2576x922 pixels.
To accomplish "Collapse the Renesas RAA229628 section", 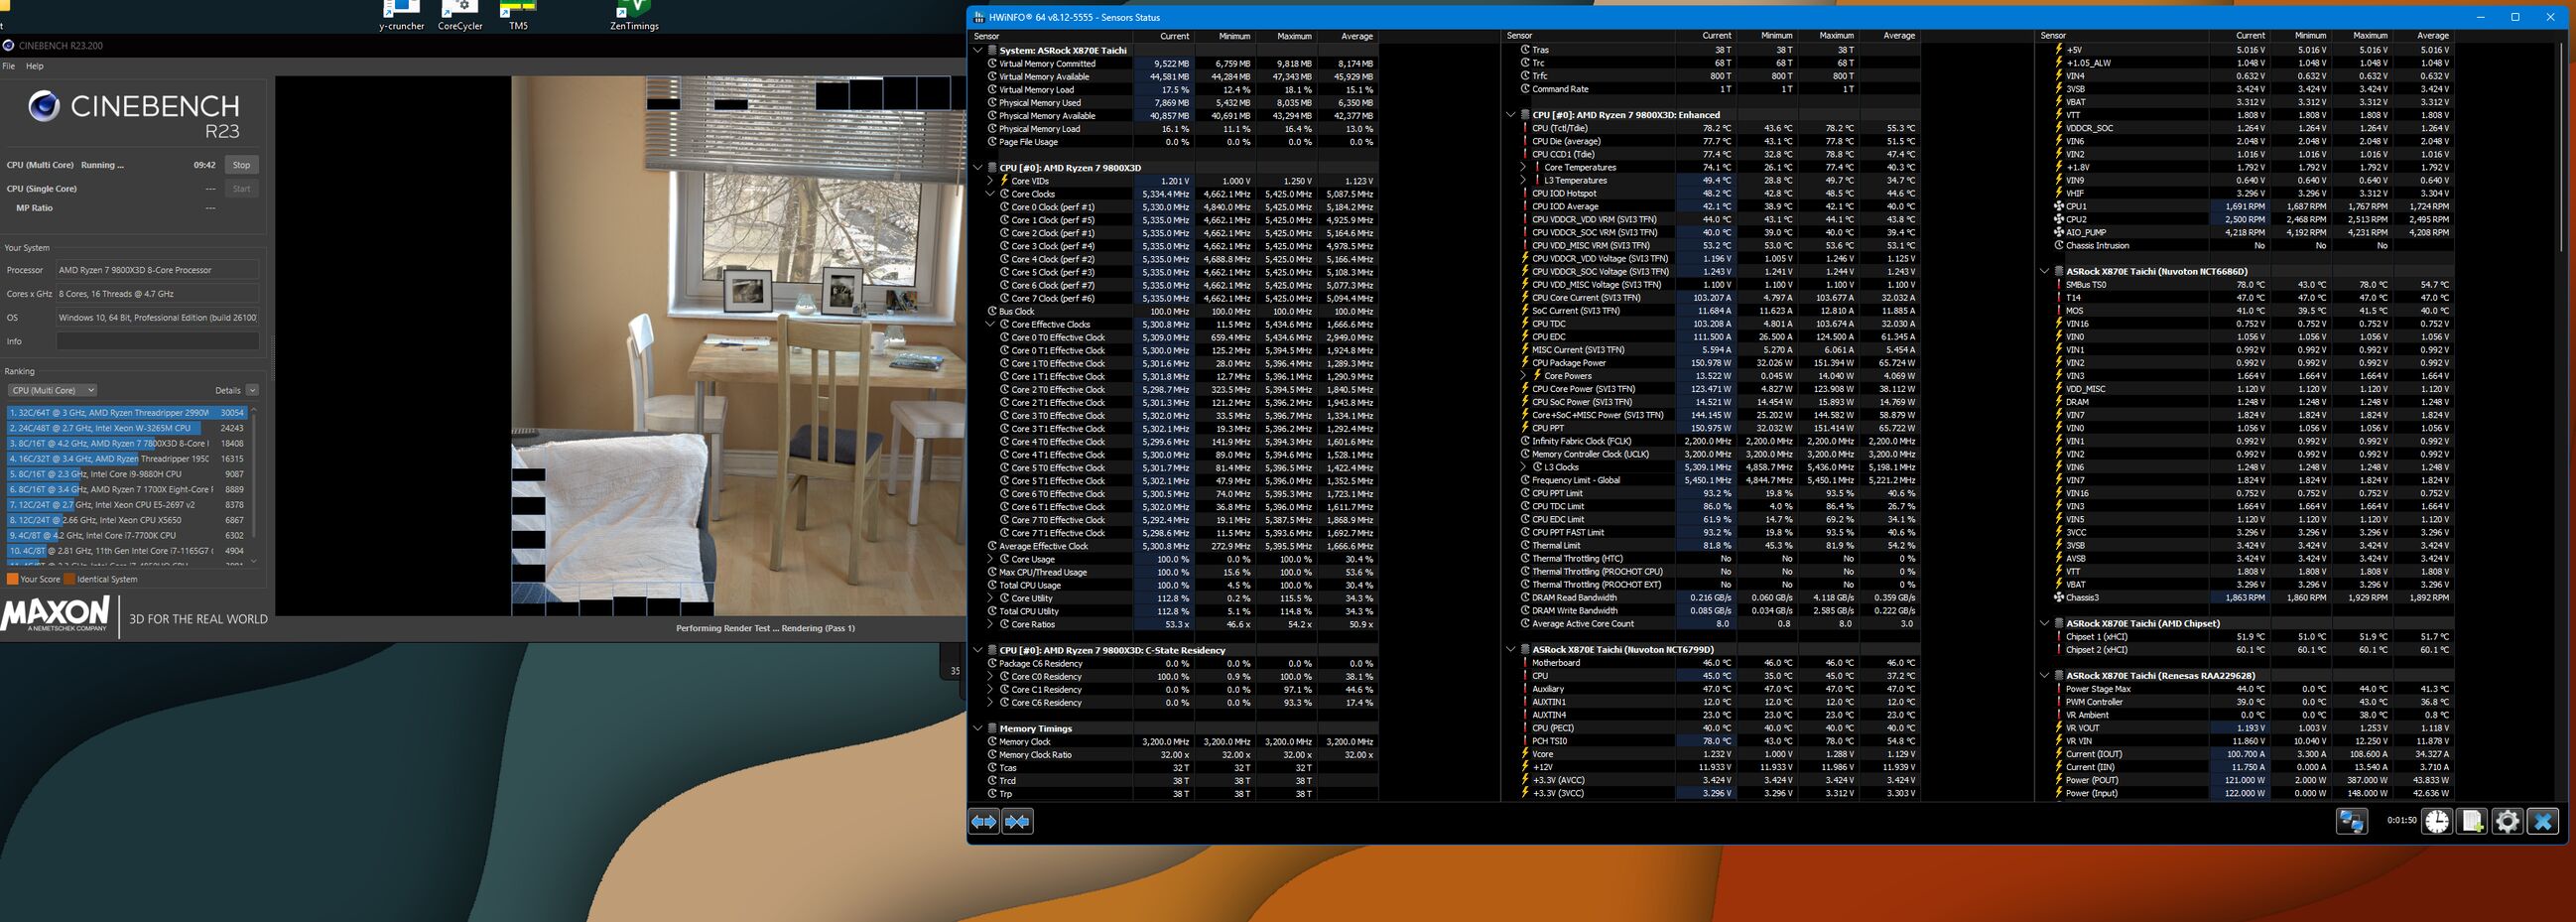I will (x=2045, y=675).
